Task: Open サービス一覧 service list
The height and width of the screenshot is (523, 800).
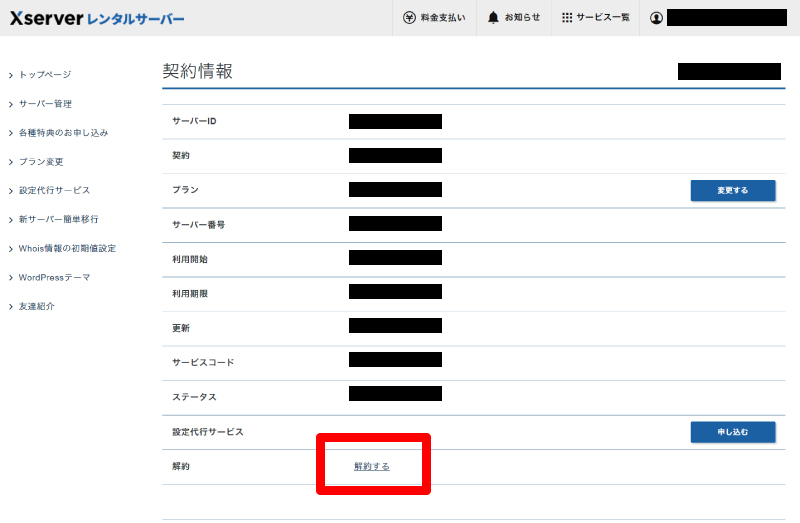Action: [x=603, y=18]
